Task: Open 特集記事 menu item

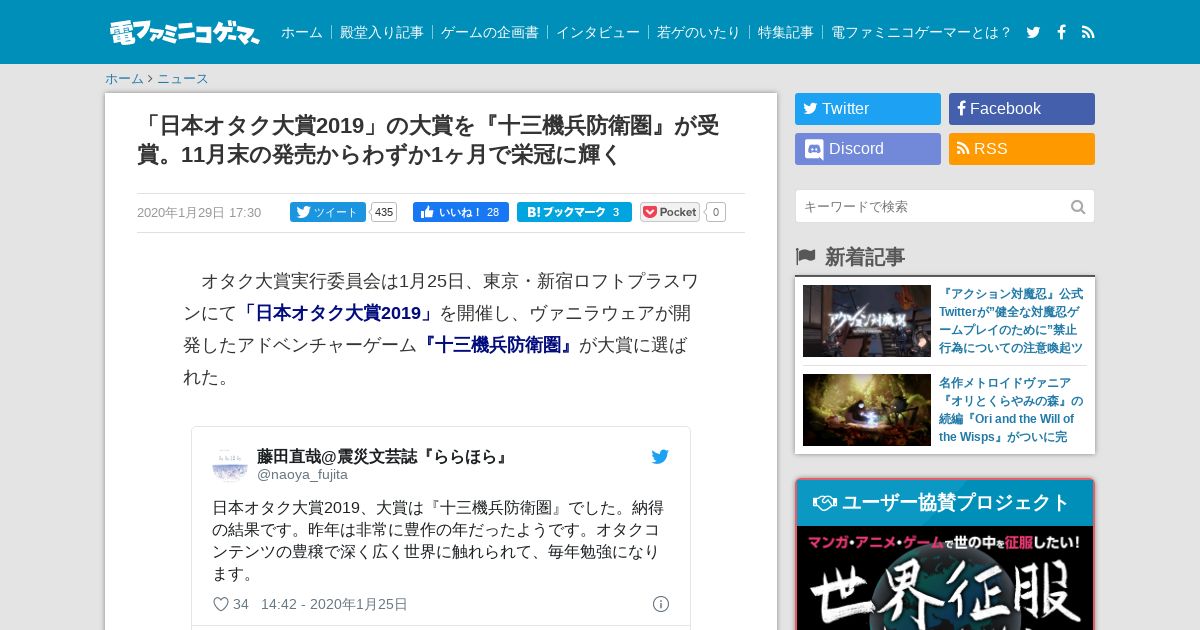Action: tap(786, 32)
